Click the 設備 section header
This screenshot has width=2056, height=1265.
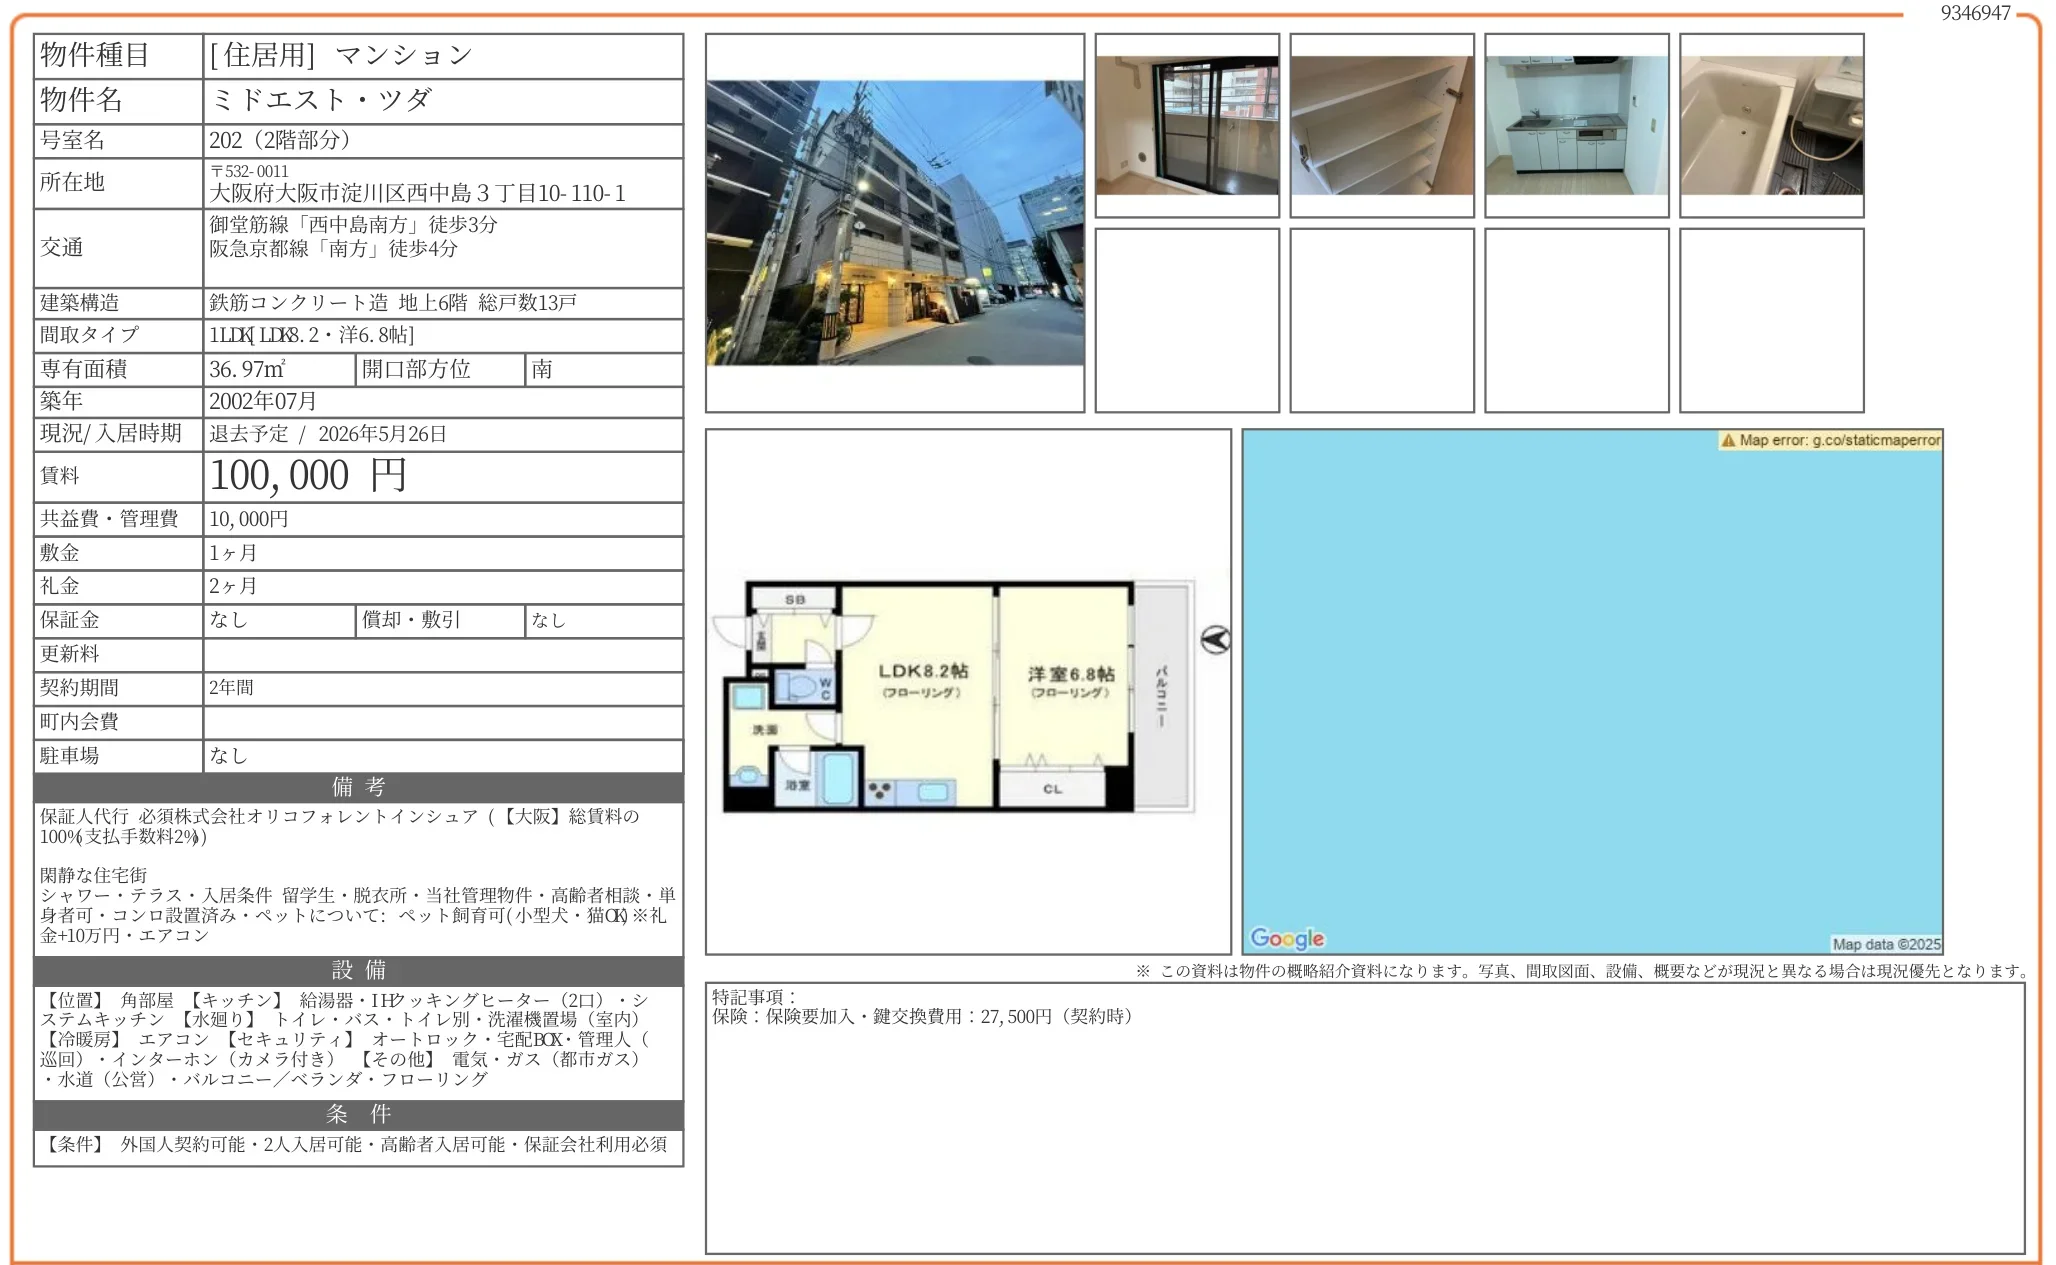pyautogui.click(x=358, y=970)
